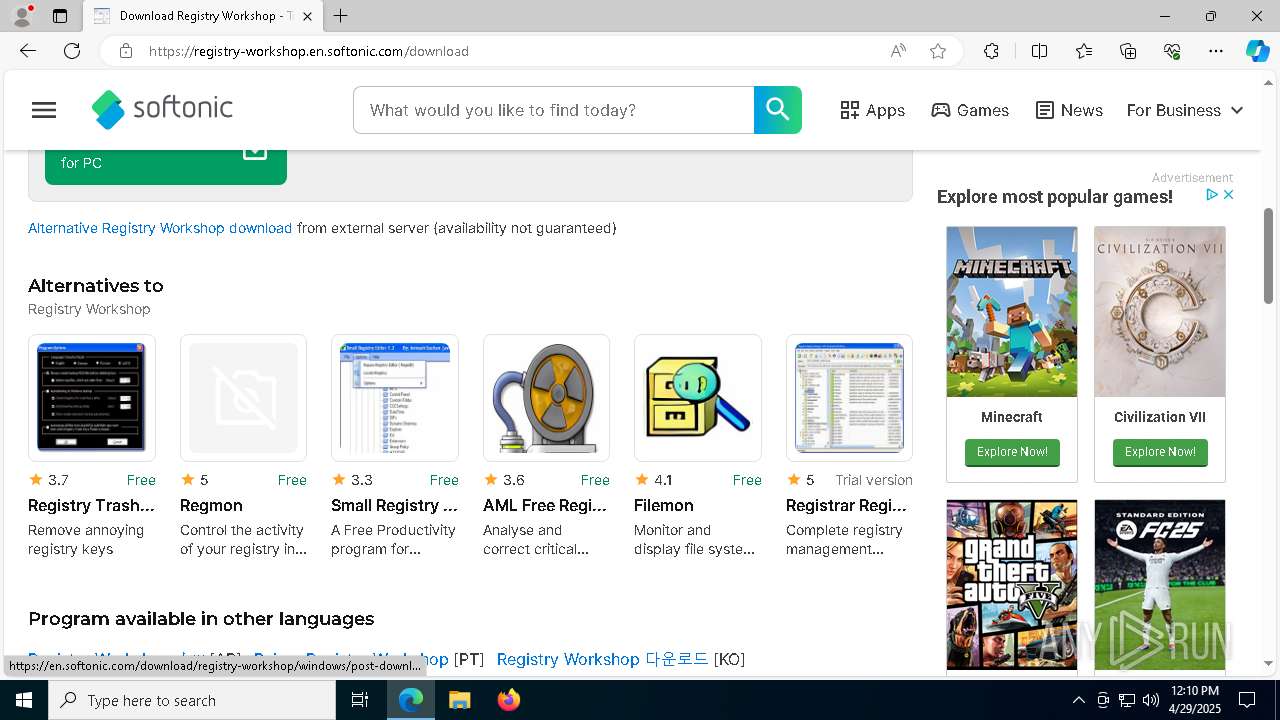Click the address bar URL

coord(309,51)
